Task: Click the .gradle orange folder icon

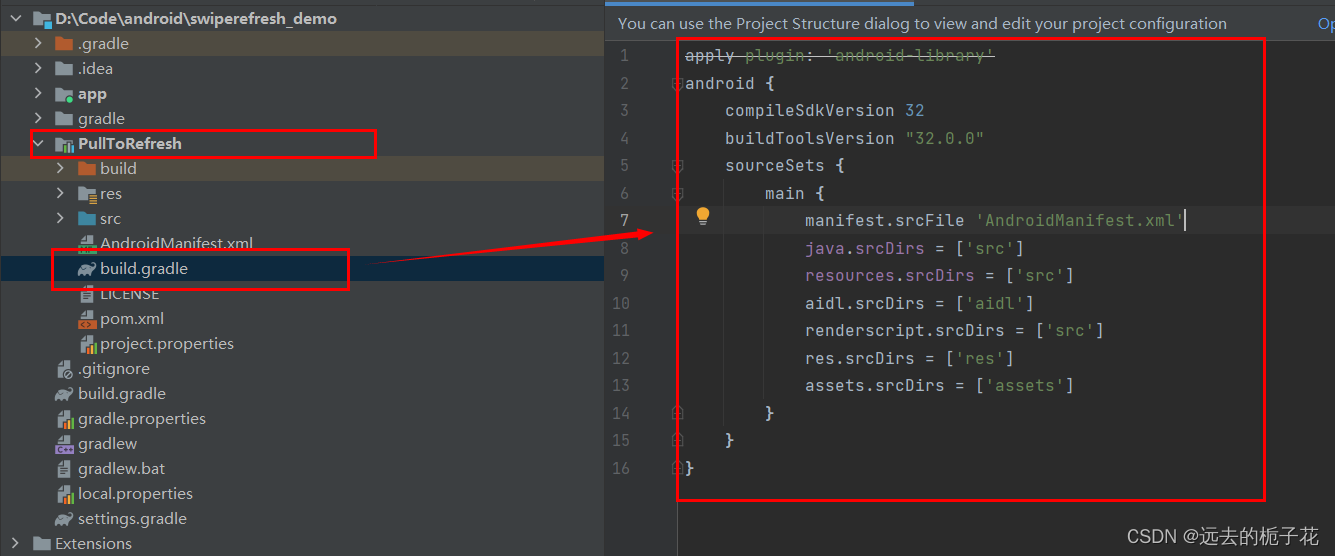Action: click(64, 43)
